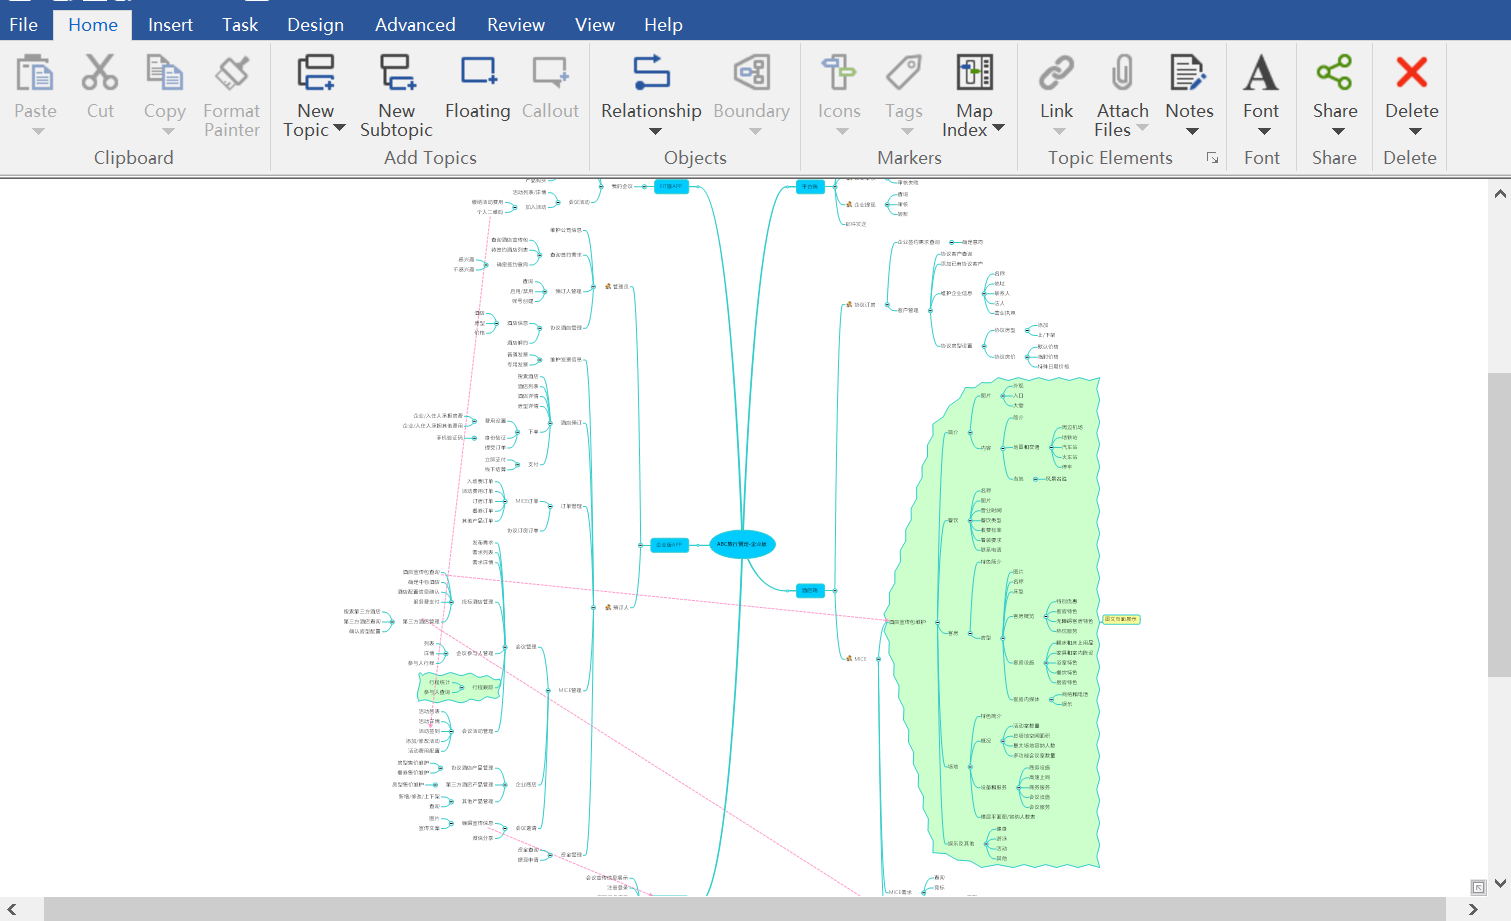The width and height of the screenshot is (1511, 921).
Task: Click the Attach Files paperclip icon
Action: pos(1123,74)
